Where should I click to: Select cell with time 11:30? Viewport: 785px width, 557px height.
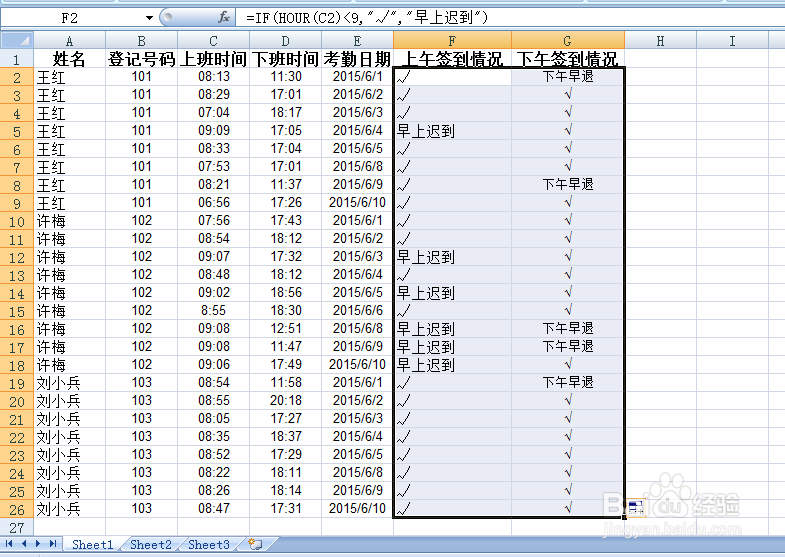(x=285, y=77)
